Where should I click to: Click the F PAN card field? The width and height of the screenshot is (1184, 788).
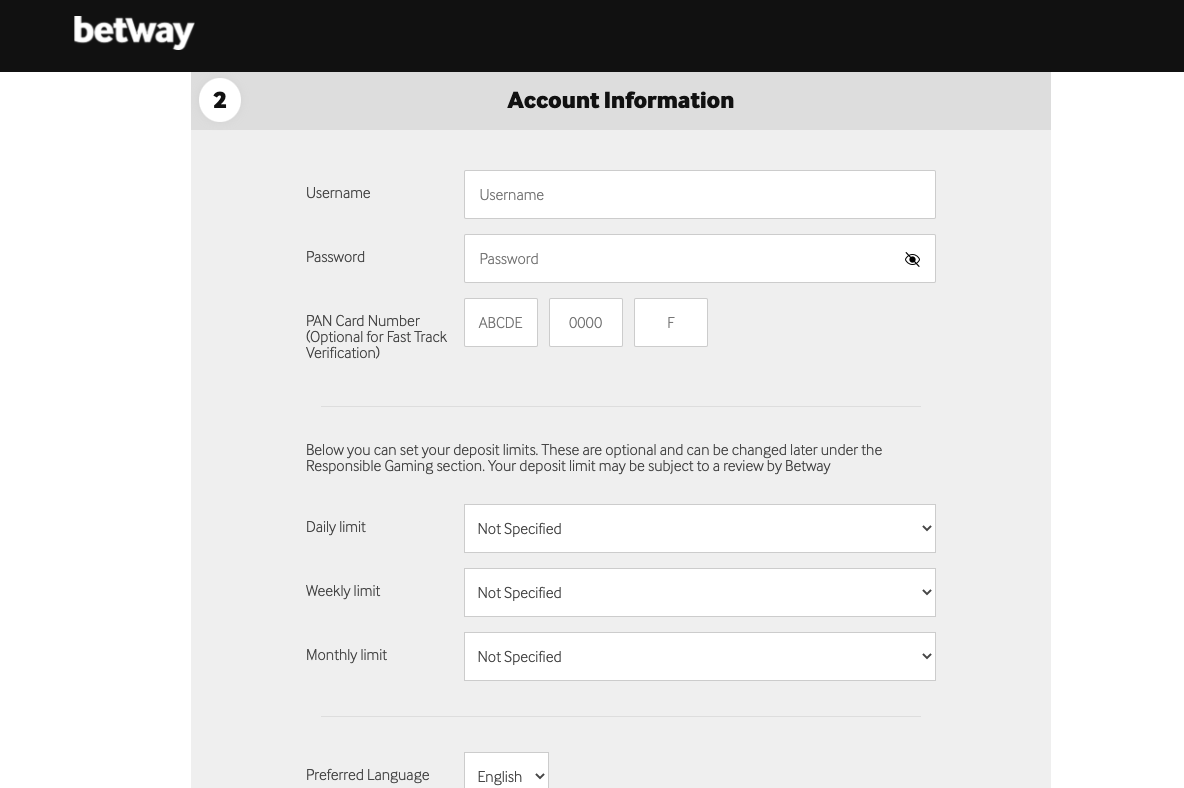[x=670, y=322]
